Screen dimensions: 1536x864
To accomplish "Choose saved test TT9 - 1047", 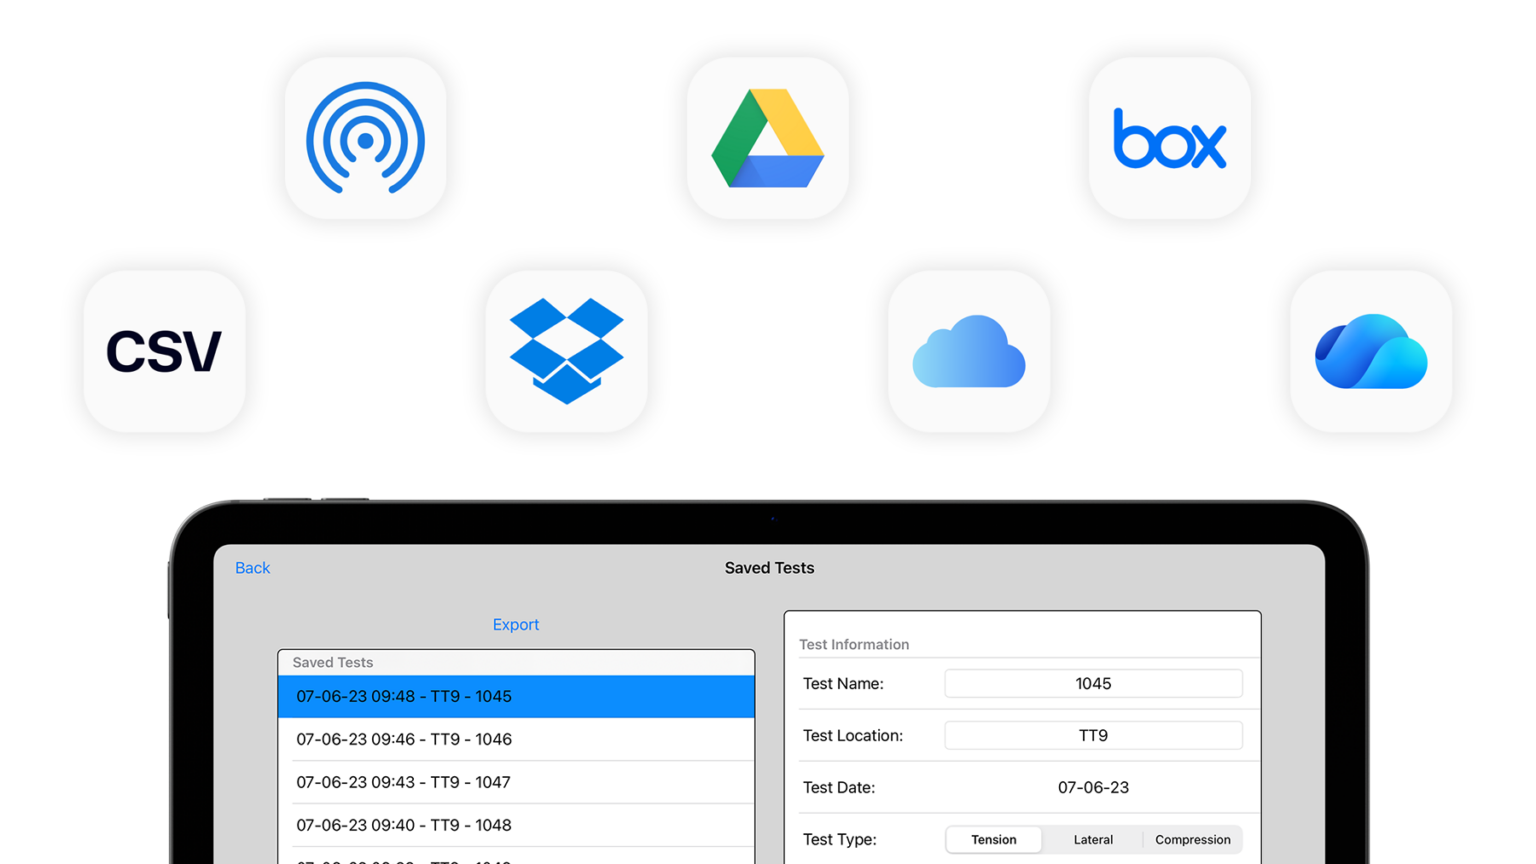I will coord(516,782).
